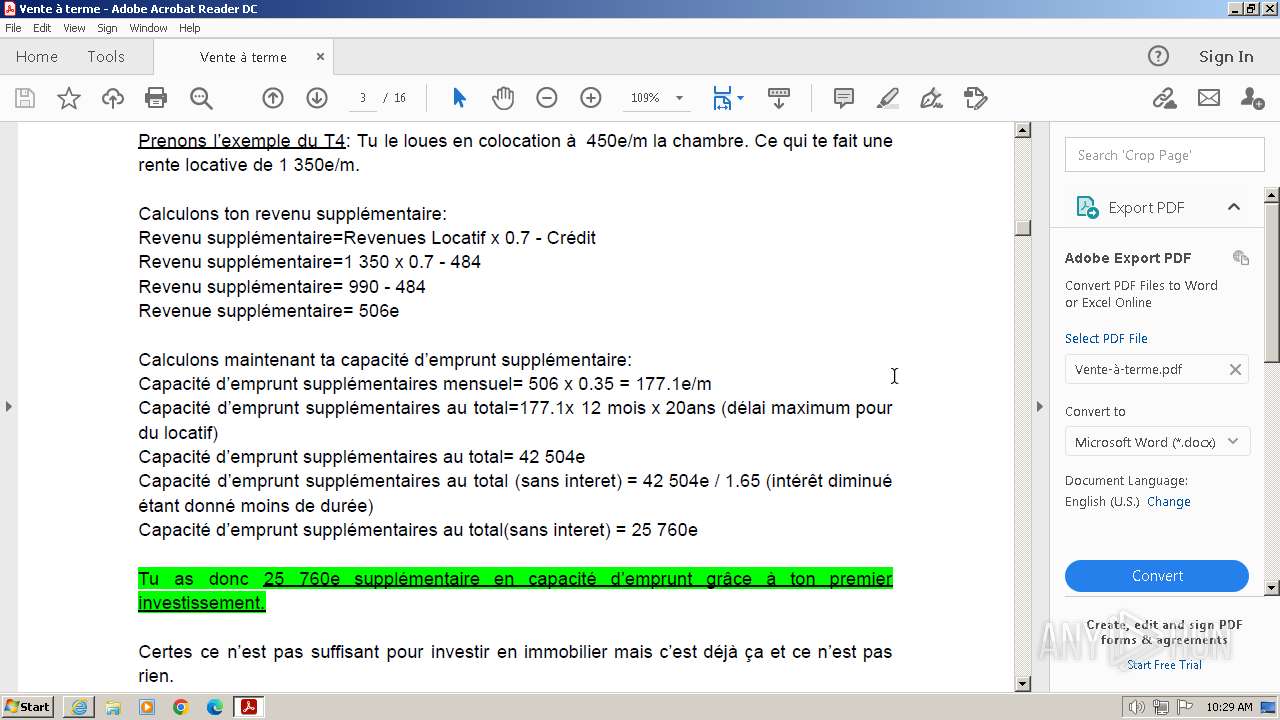
Task: Click Vente-à-terme.pdf filename field
Action: pos(1157,369)
